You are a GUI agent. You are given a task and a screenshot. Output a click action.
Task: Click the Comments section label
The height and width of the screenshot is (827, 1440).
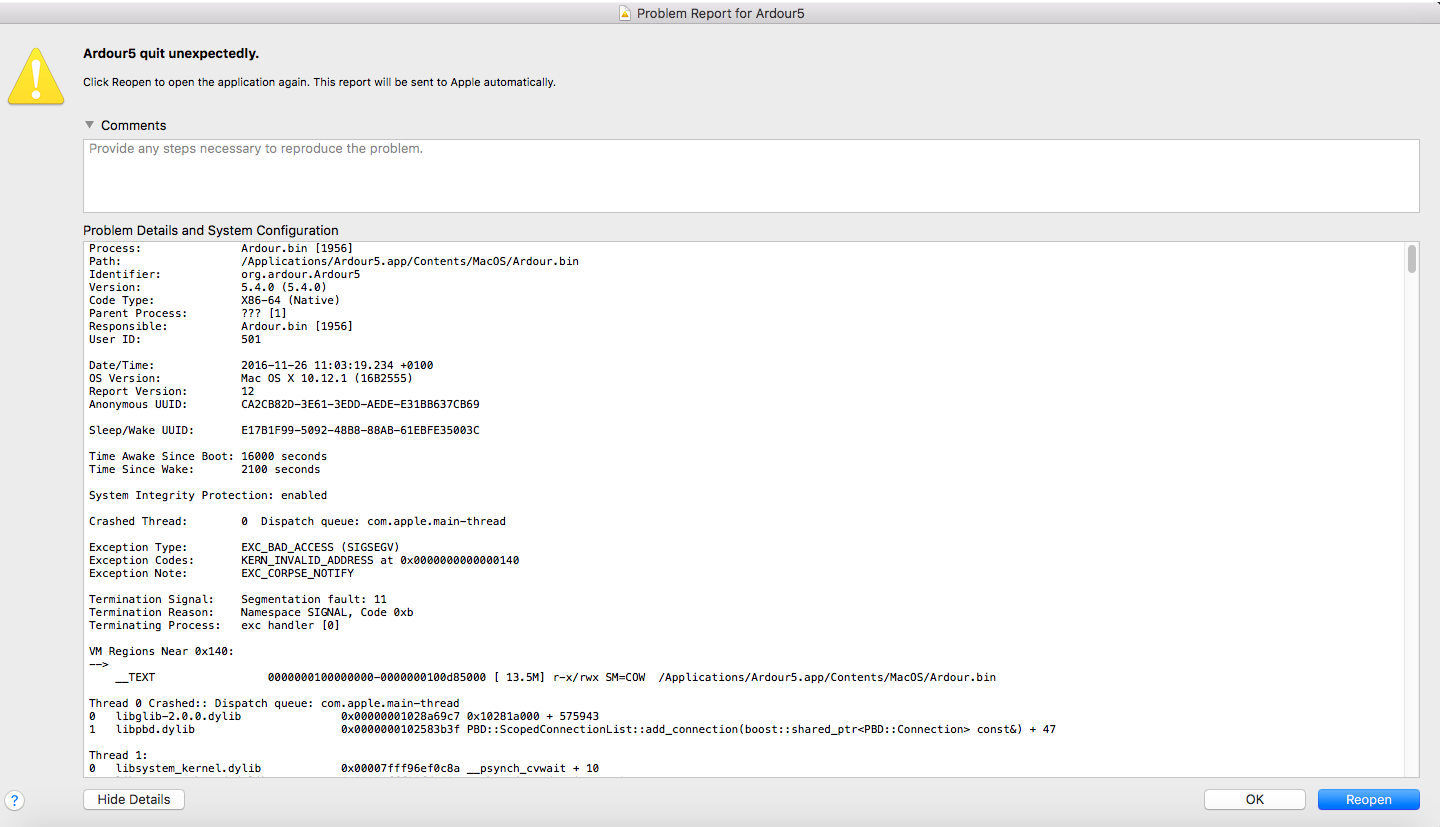point(133,125)
